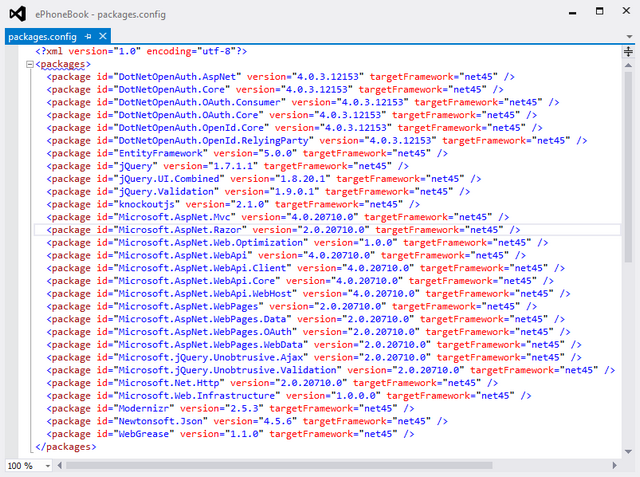Click the Microsoft.jQuery.Unobtrusive.Validation package id

click(x=227, y=370)
